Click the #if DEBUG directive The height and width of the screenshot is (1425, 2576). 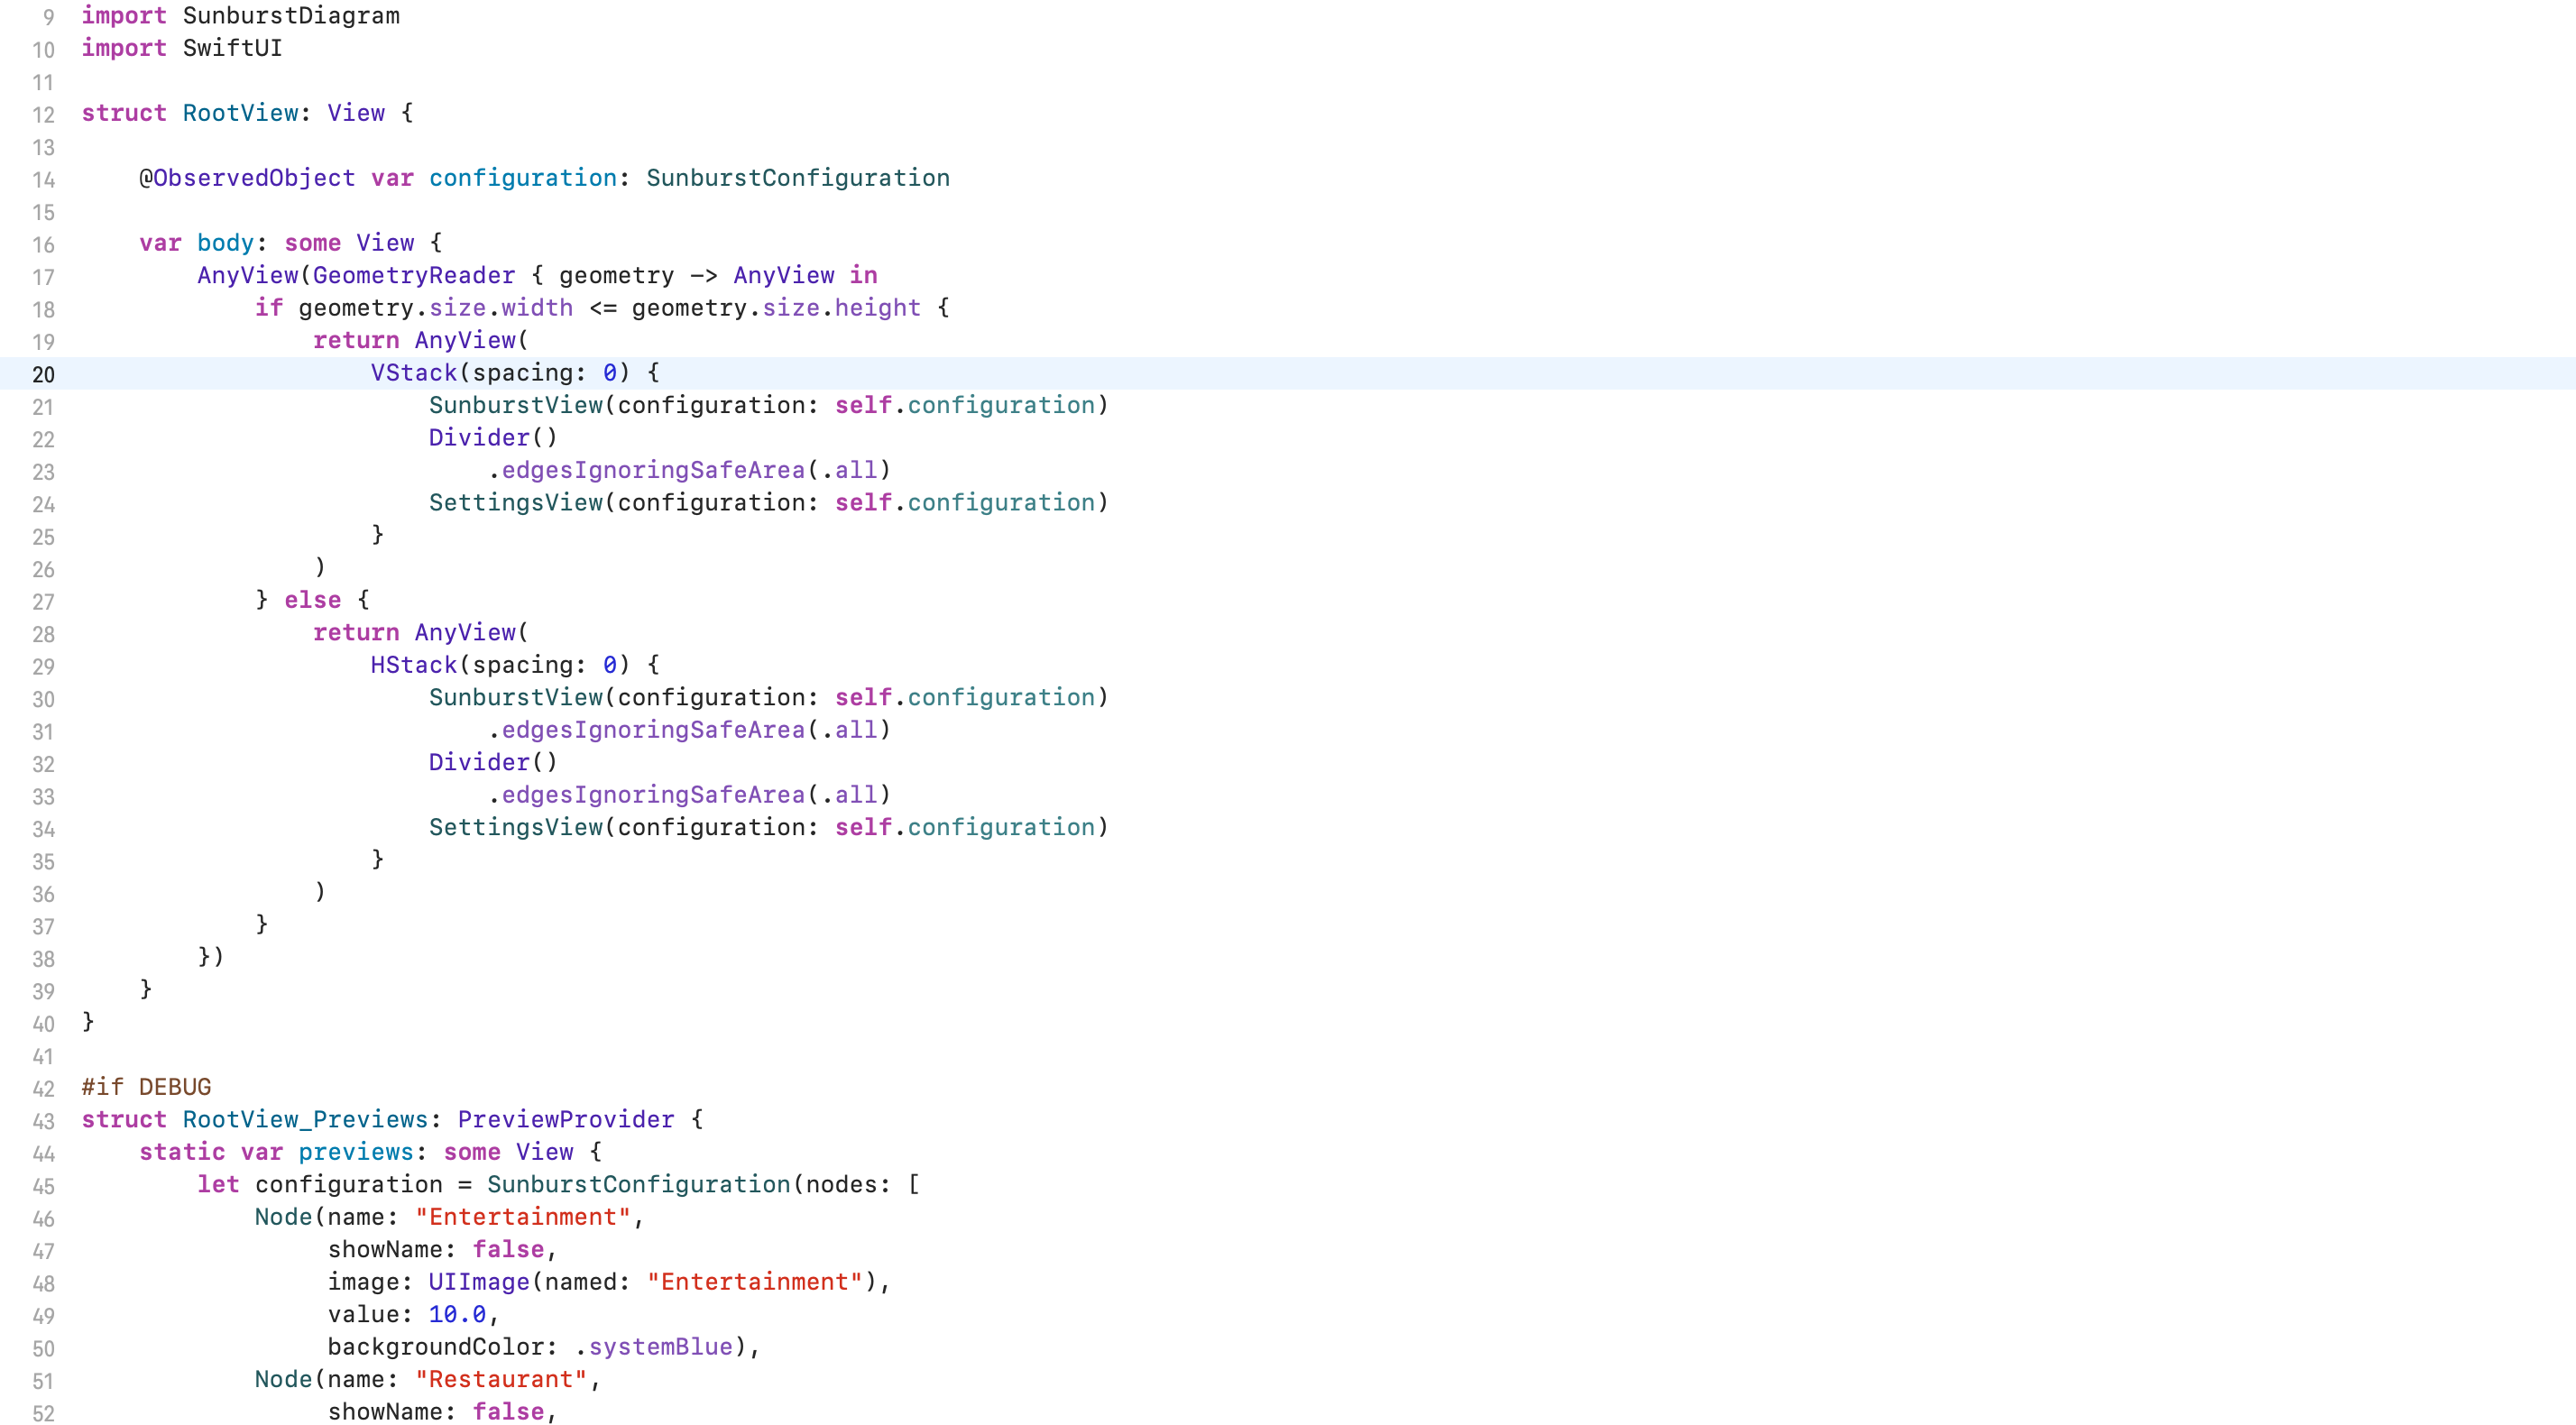146,1087
